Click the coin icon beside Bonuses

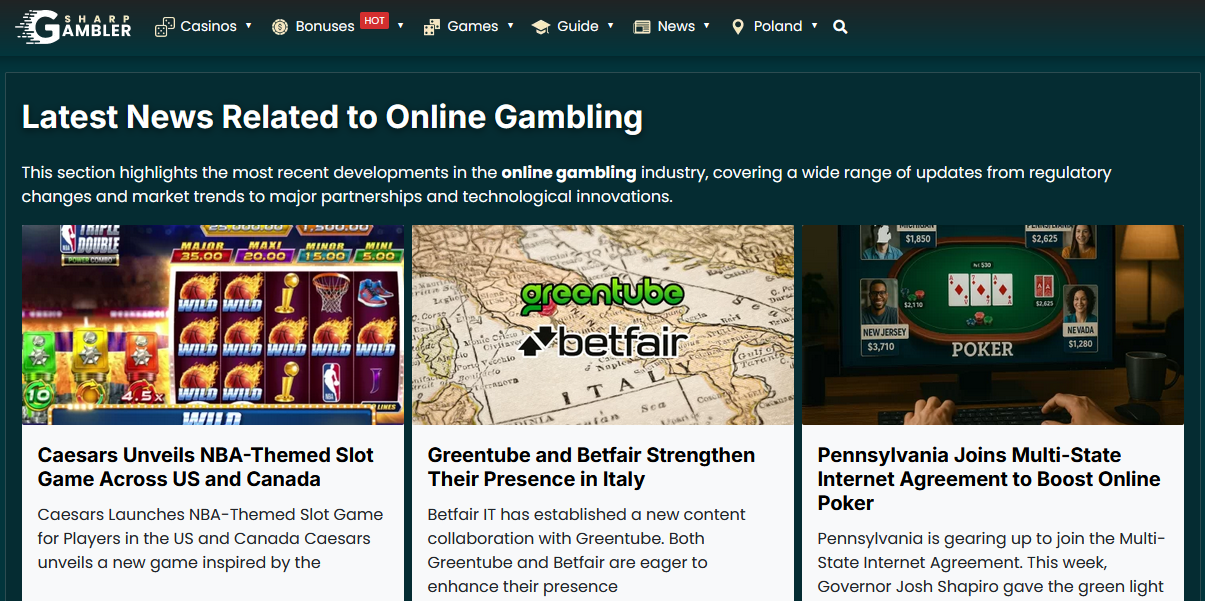click(x=280, y=27)
